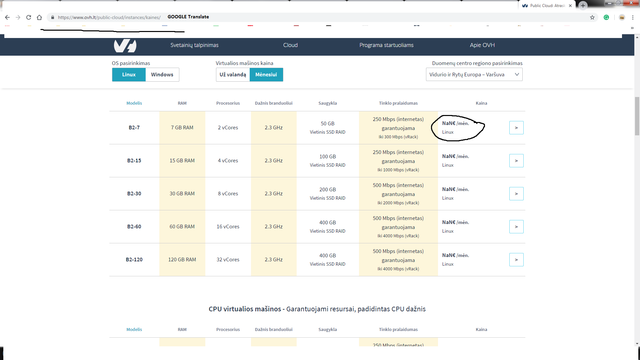
Task: Click the 4 vCores cell
Action: tap(228, 161)
